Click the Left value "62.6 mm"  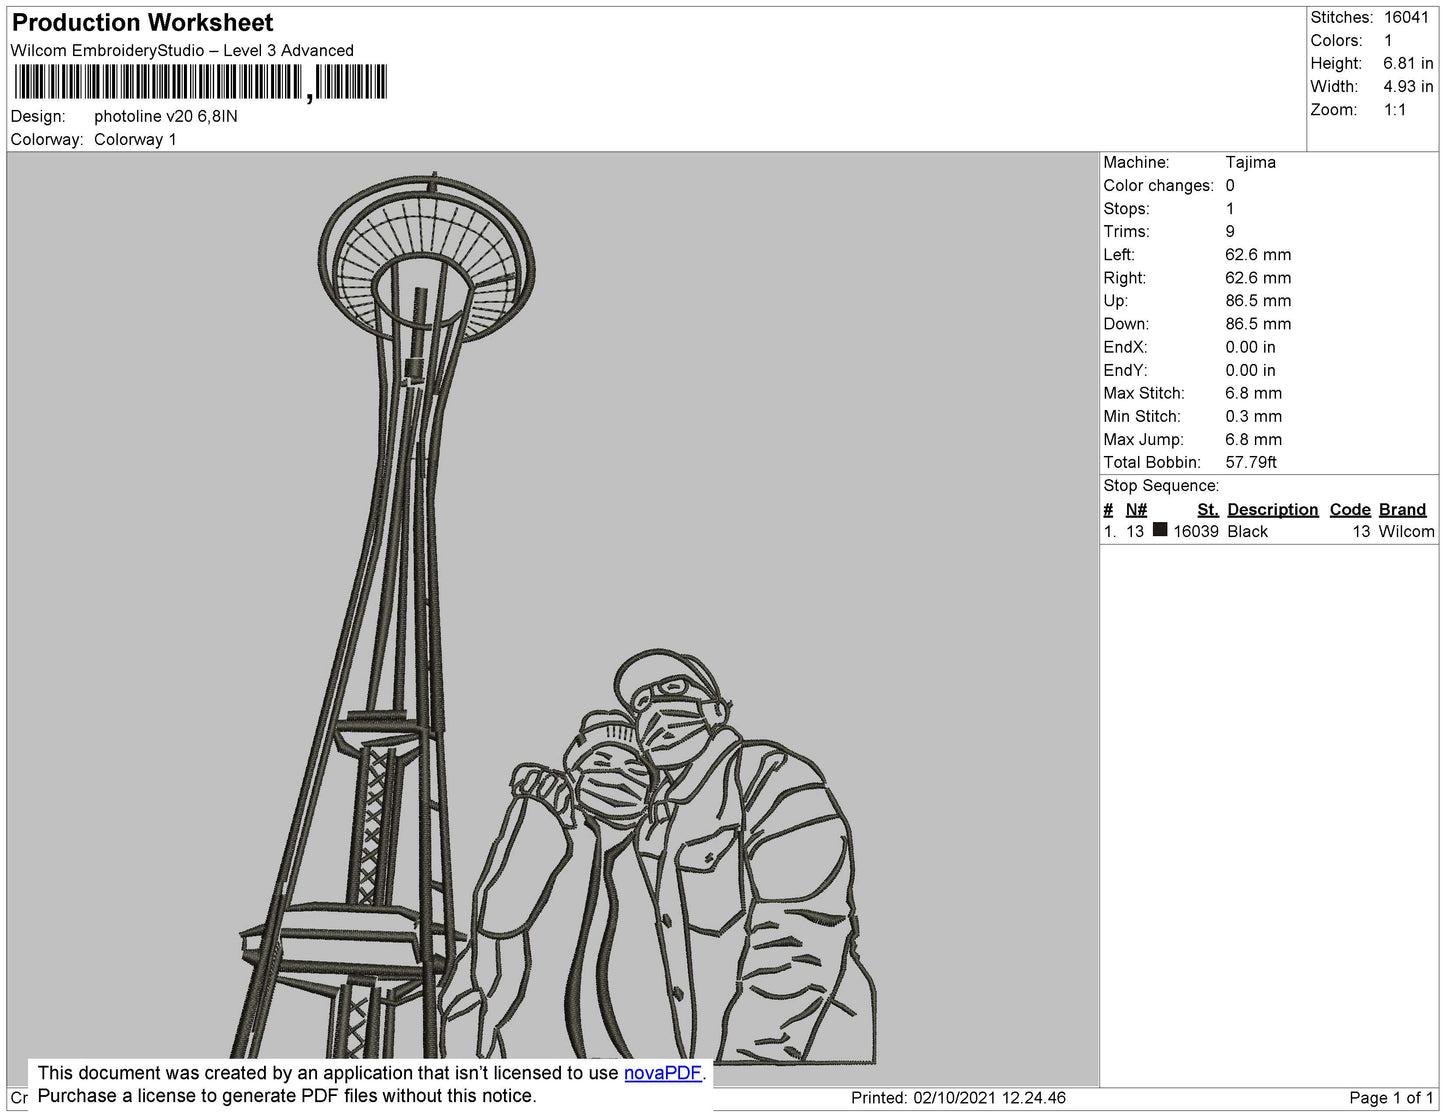[1258, 255]
